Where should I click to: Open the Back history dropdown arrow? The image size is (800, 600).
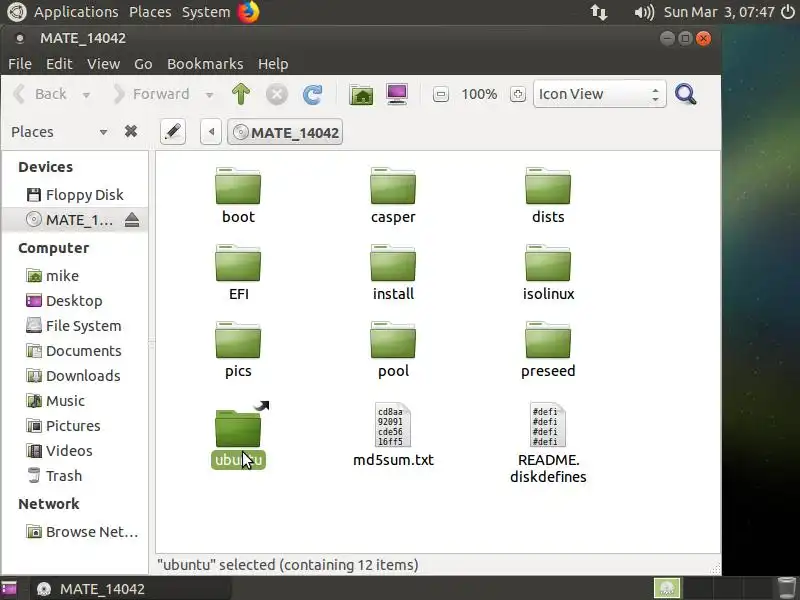tap(86, 95)
